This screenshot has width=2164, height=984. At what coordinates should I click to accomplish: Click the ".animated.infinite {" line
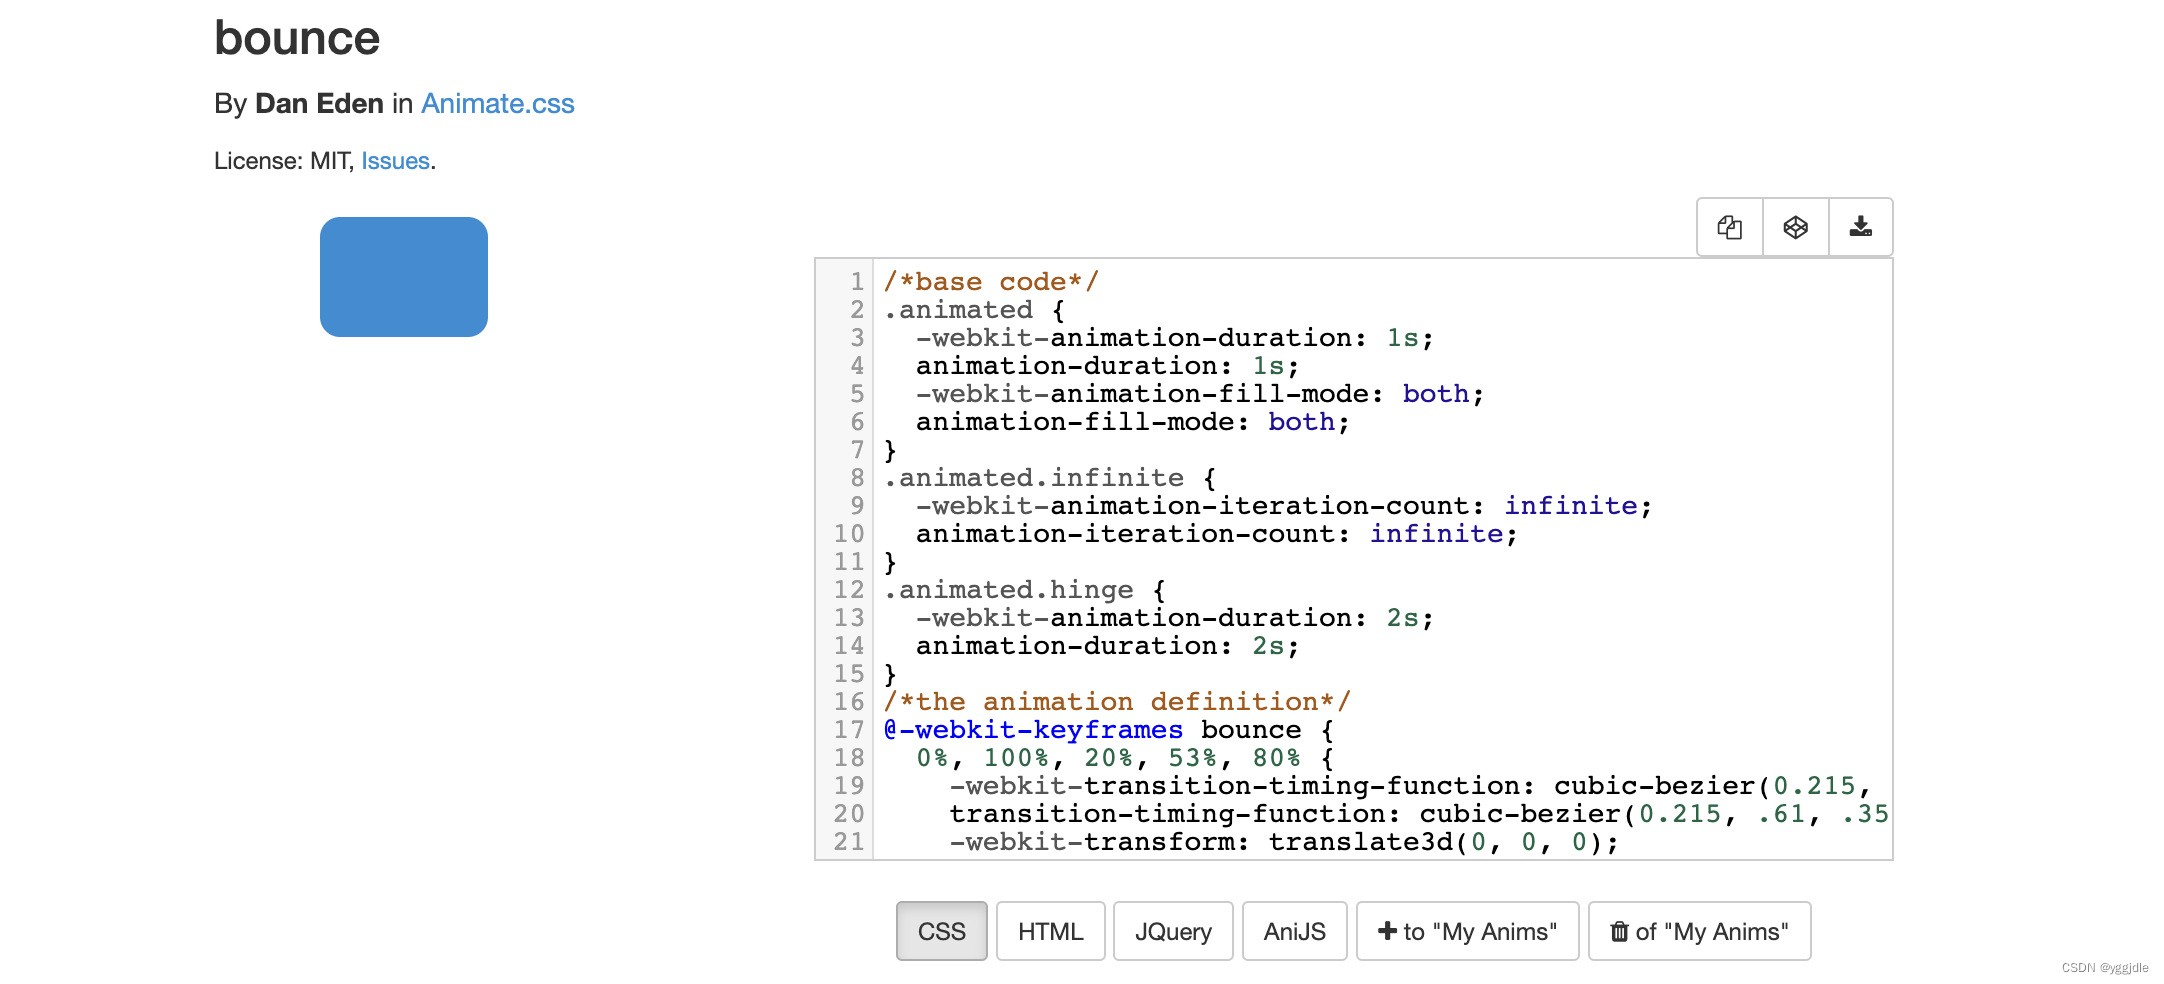tap(1050, 478)
